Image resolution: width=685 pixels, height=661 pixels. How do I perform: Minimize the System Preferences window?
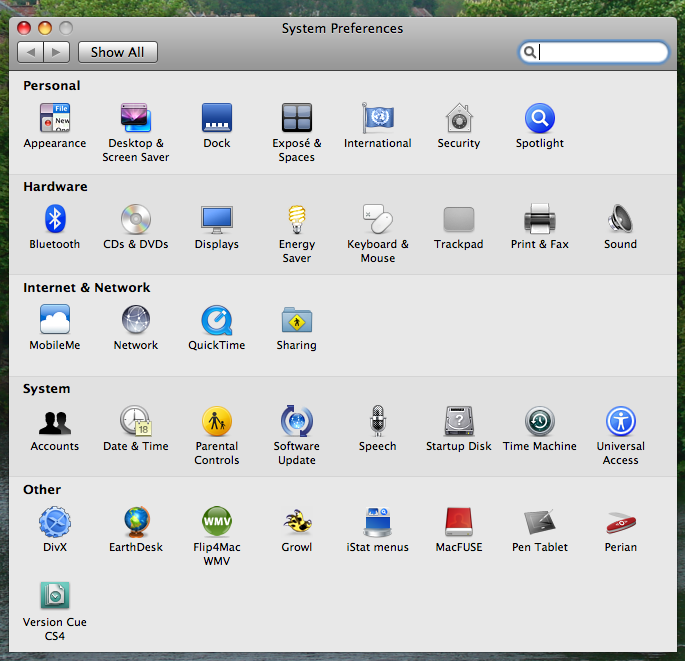(x=45, y=28)
